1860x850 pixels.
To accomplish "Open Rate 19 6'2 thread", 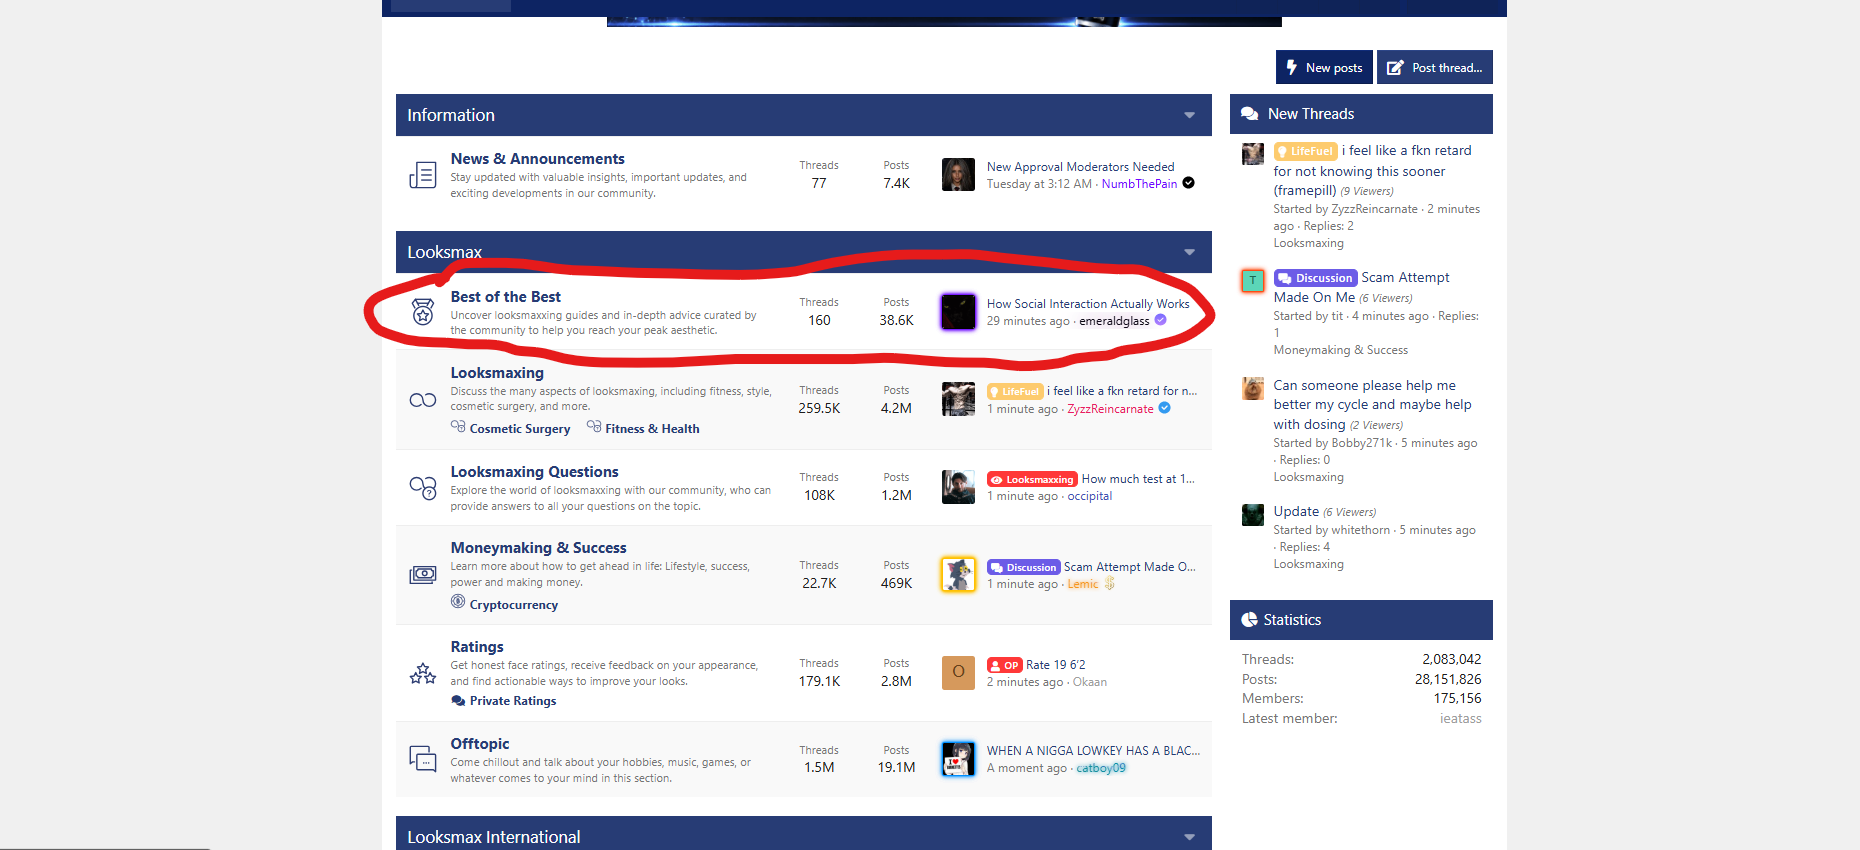I will point(1055,665).
